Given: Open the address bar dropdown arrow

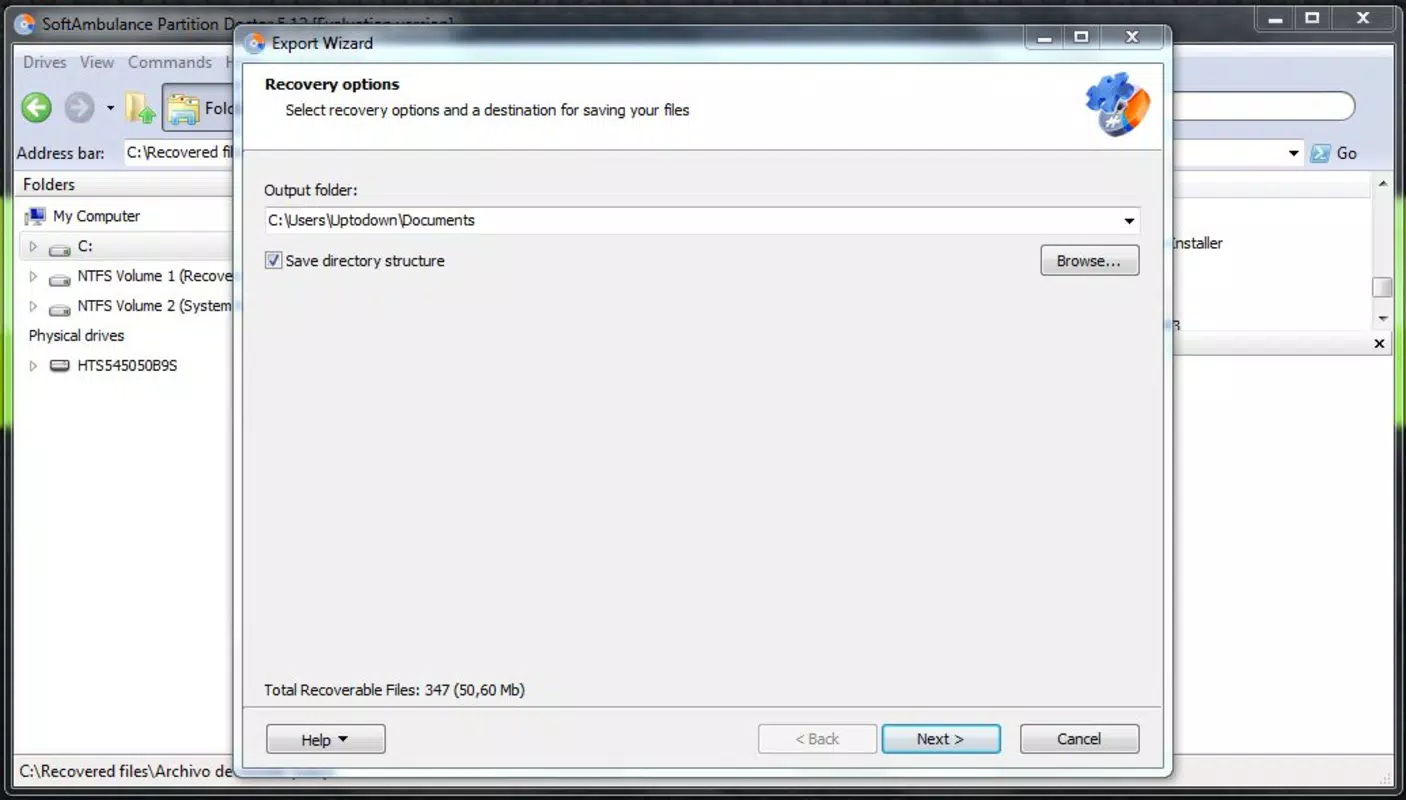Looking at the screenshot, I should coord(1293,153).
